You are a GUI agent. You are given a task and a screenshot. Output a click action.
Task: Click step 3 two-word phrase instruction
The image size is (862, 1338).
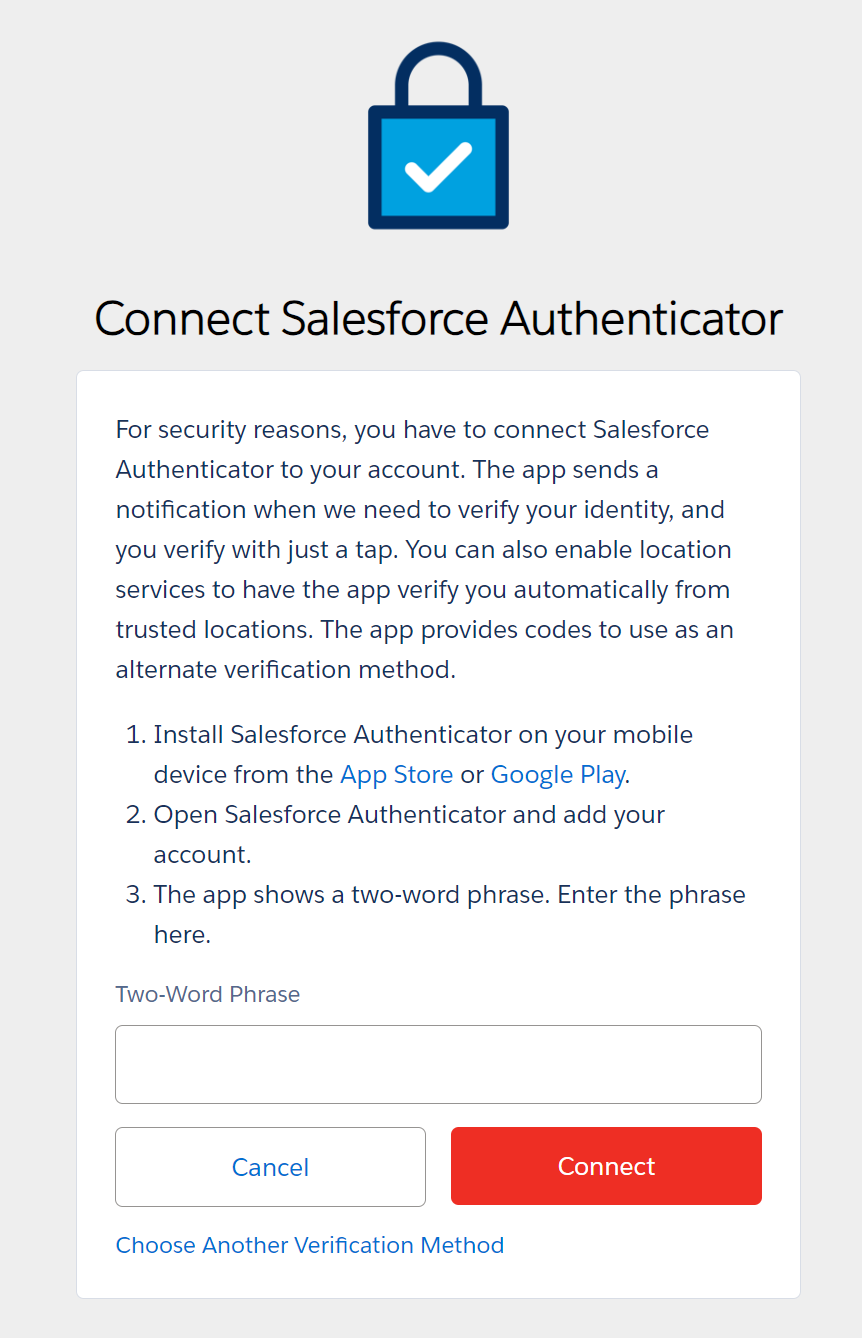tap(448, 895)
